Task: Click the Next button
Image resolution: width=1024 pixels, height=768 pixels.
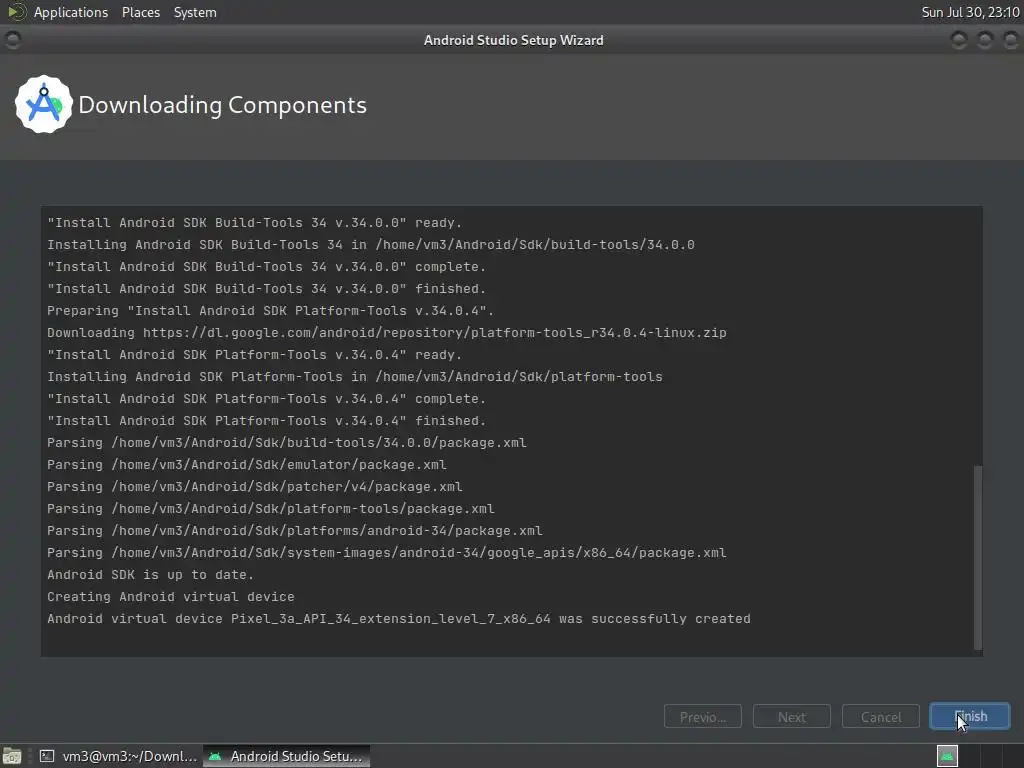Action: click(x=792, y=716)
